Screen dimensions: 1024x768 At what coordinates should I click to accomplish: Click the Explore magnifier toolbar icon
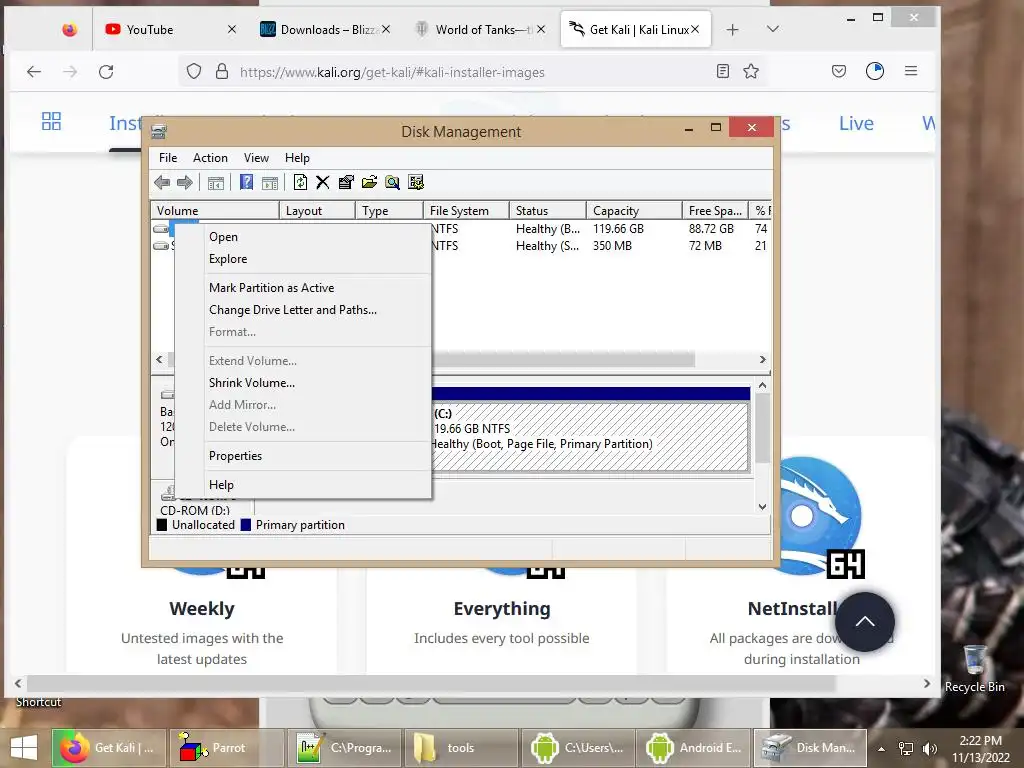point(392,182)
